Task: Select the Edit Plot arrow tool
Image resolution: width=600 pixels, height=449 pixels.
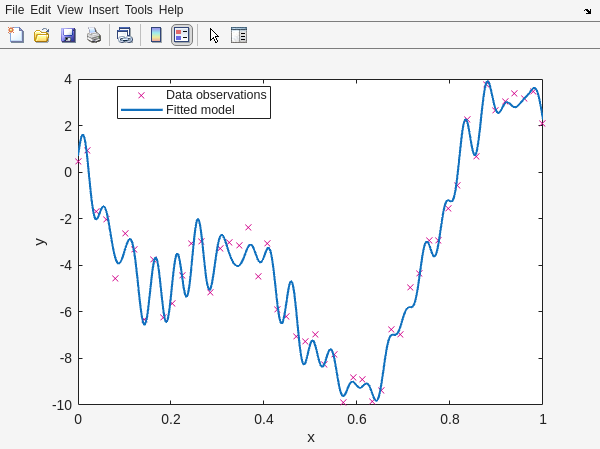Action: coord(213,35)
